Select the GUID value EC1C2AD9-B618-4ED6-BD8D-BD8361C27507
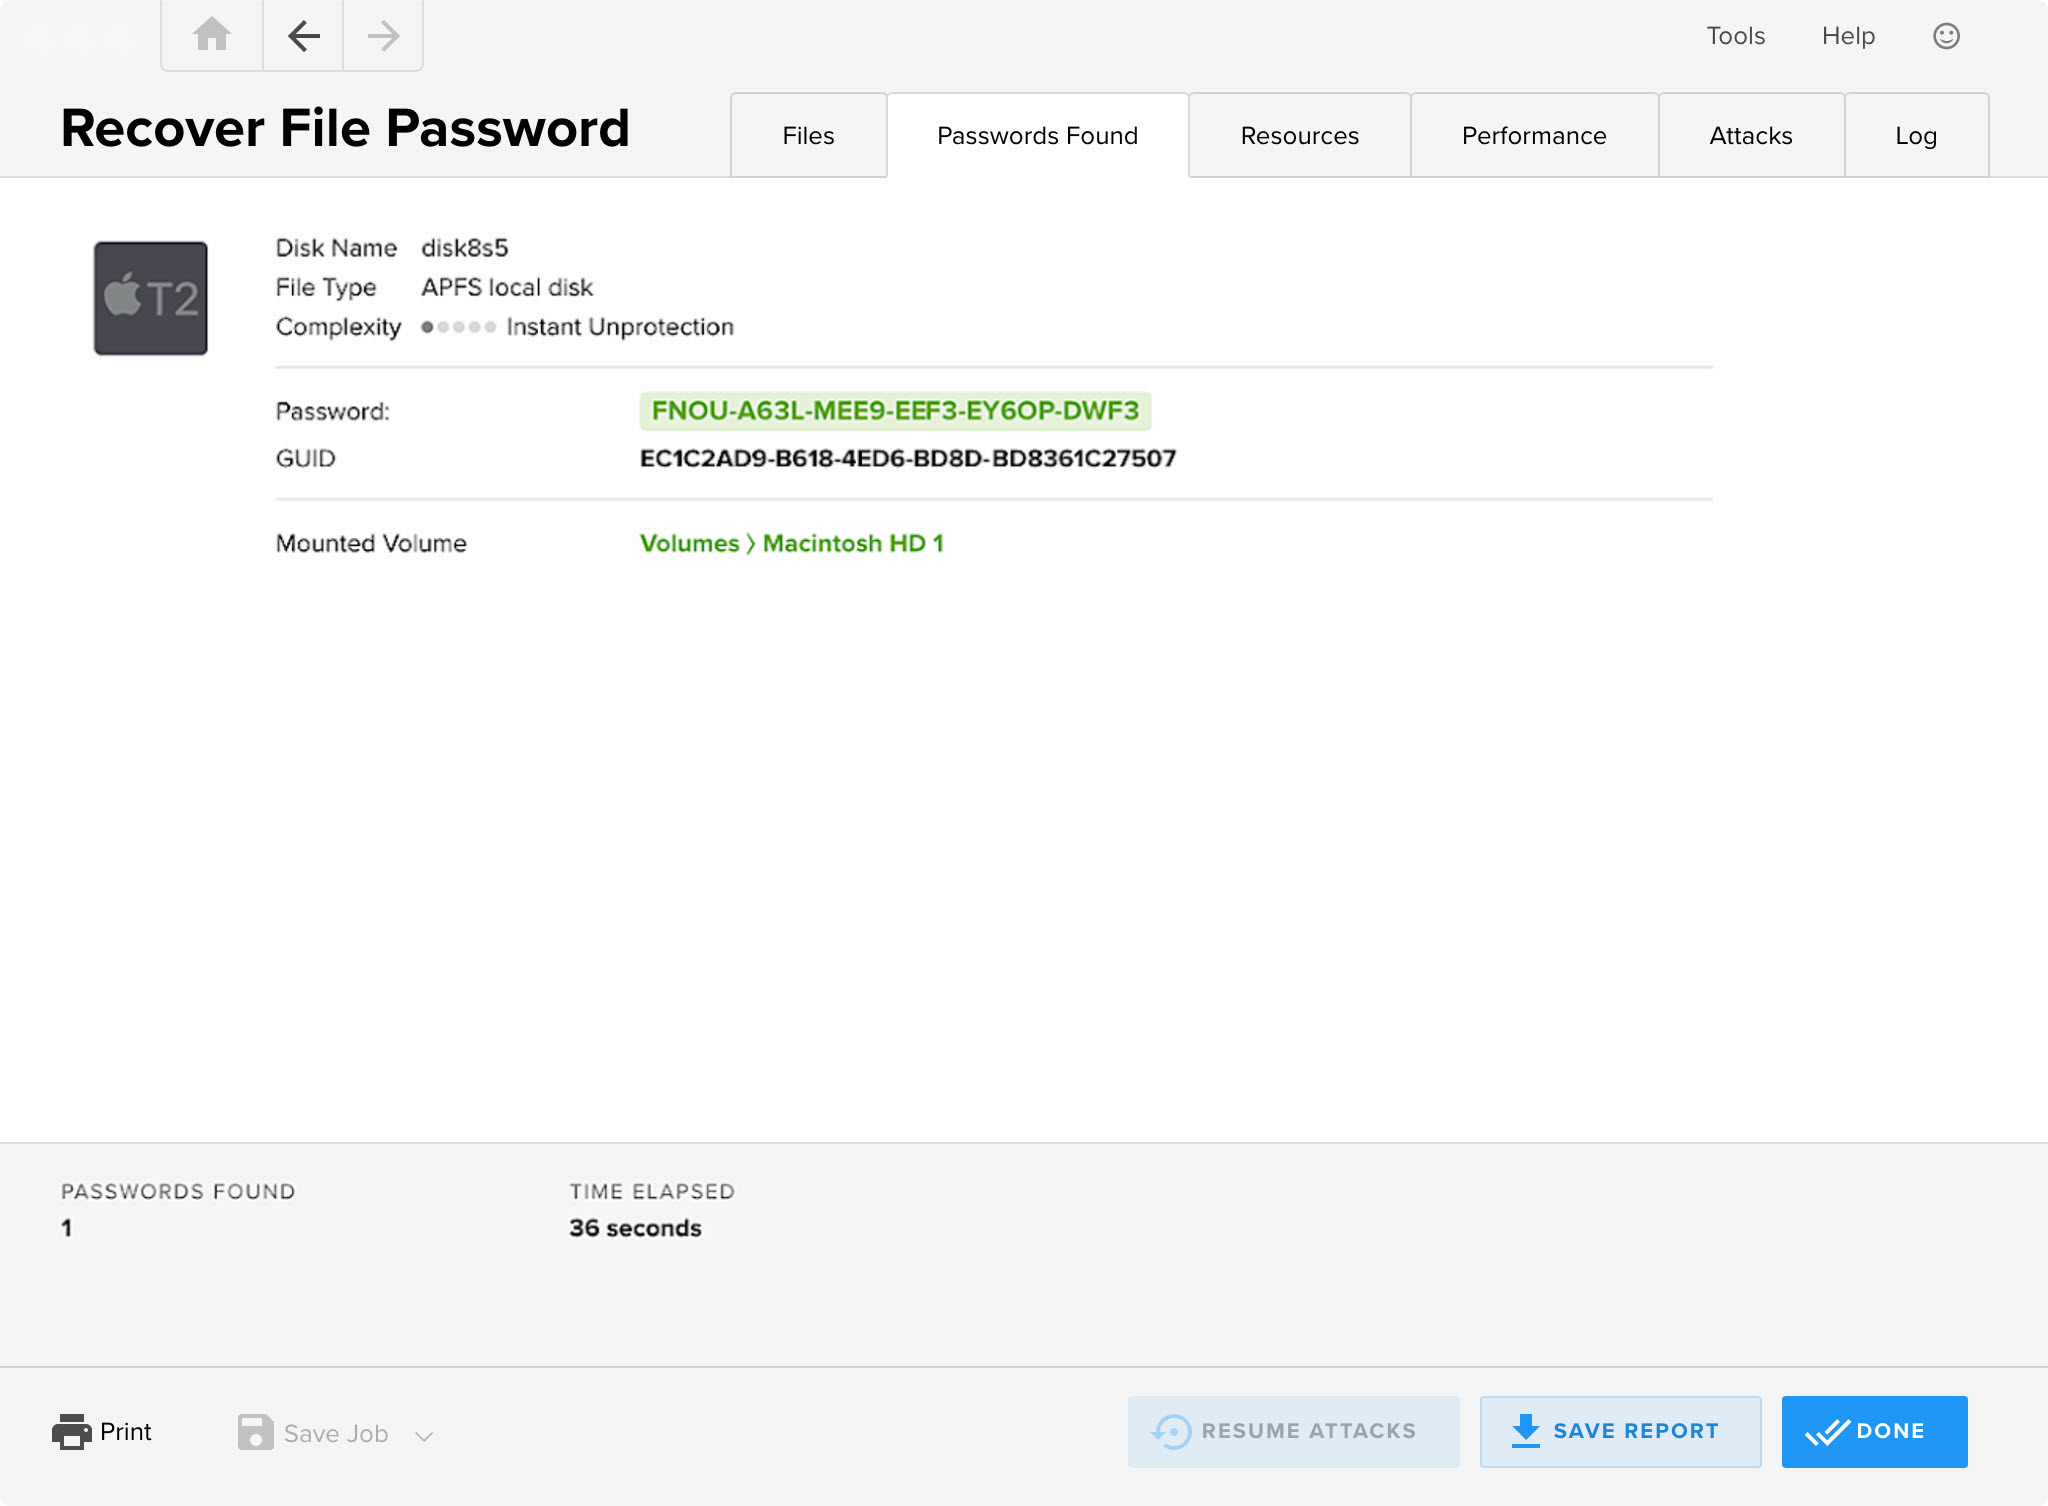 click(909, 458)
